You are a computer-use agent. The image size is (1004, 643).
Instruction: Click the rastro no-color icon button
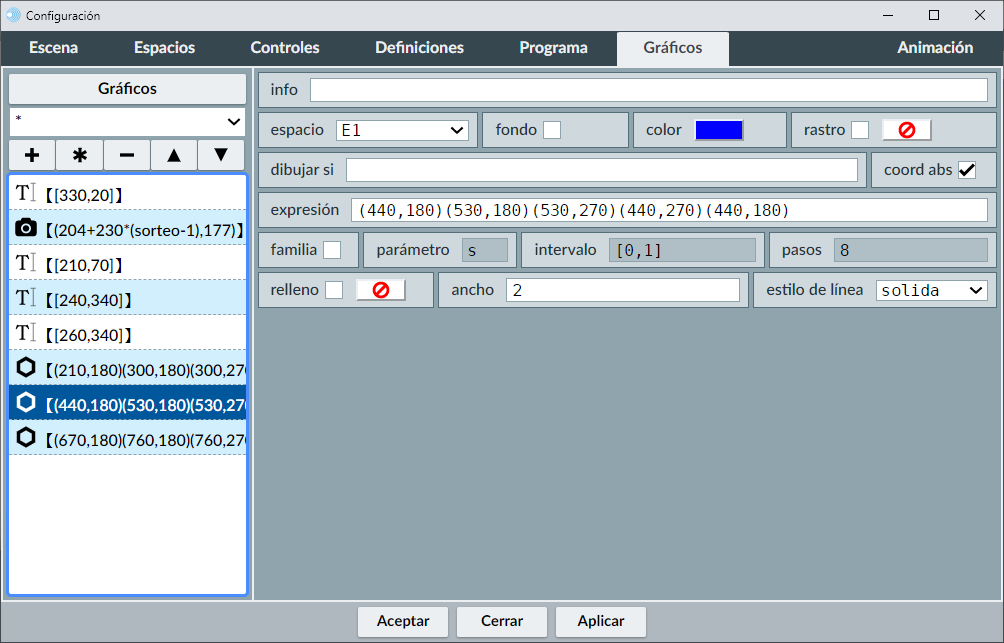click(x=906, y=130)
